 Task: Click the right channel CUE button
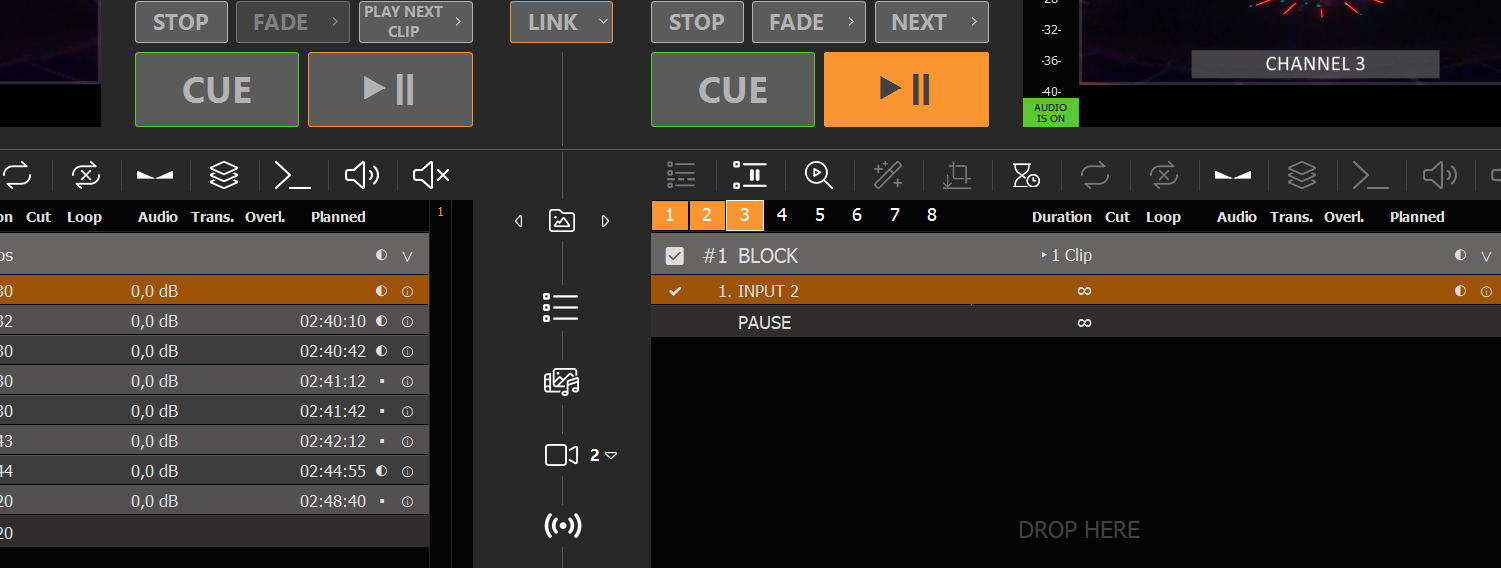coord(733,90)
